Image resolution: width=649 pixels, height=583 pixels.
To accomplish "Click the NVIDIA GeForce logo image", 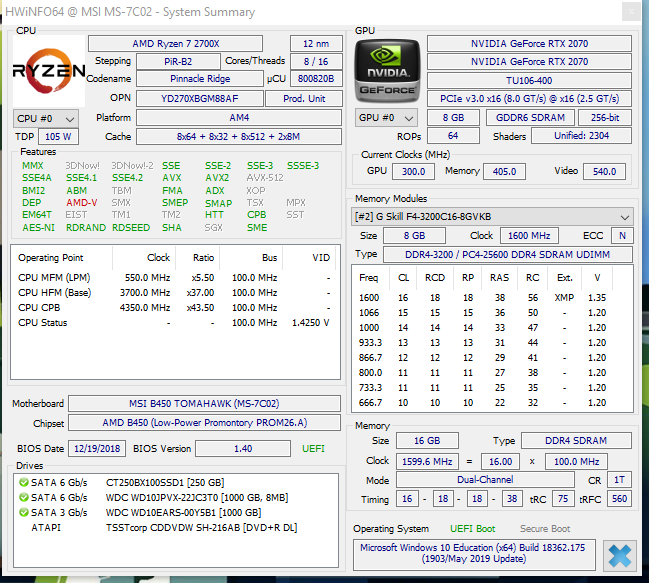I will click(387, 71).
